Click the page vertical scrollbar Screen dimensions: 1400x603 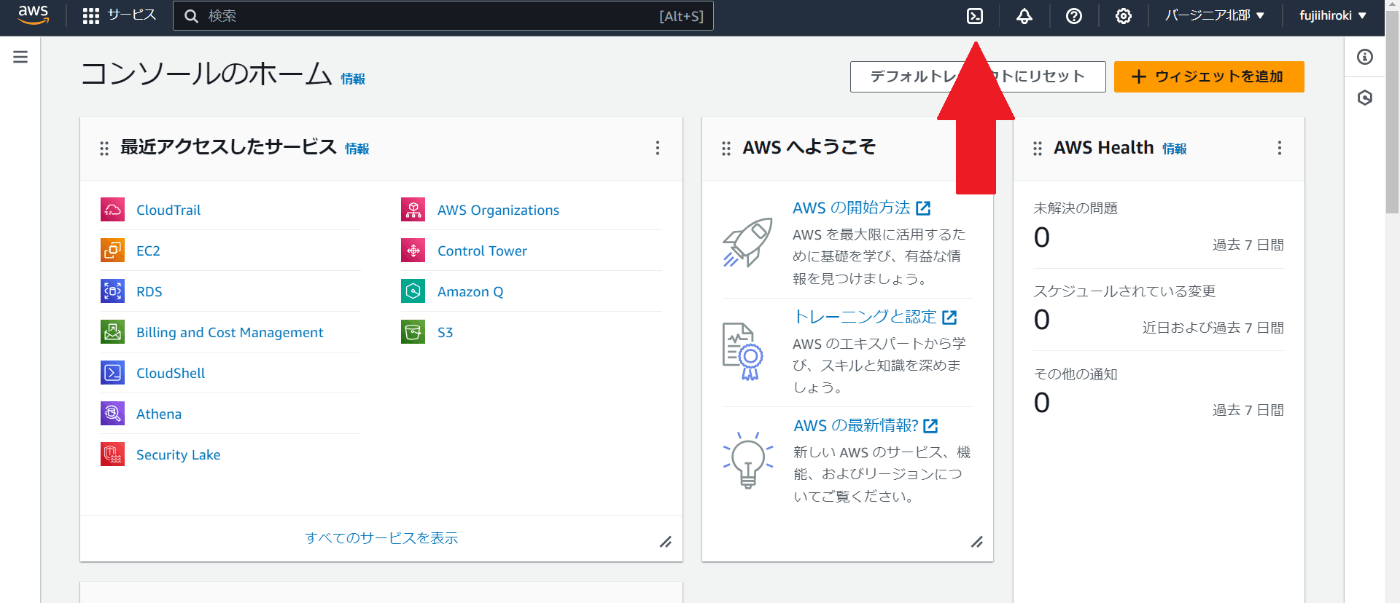[1392, 110]
